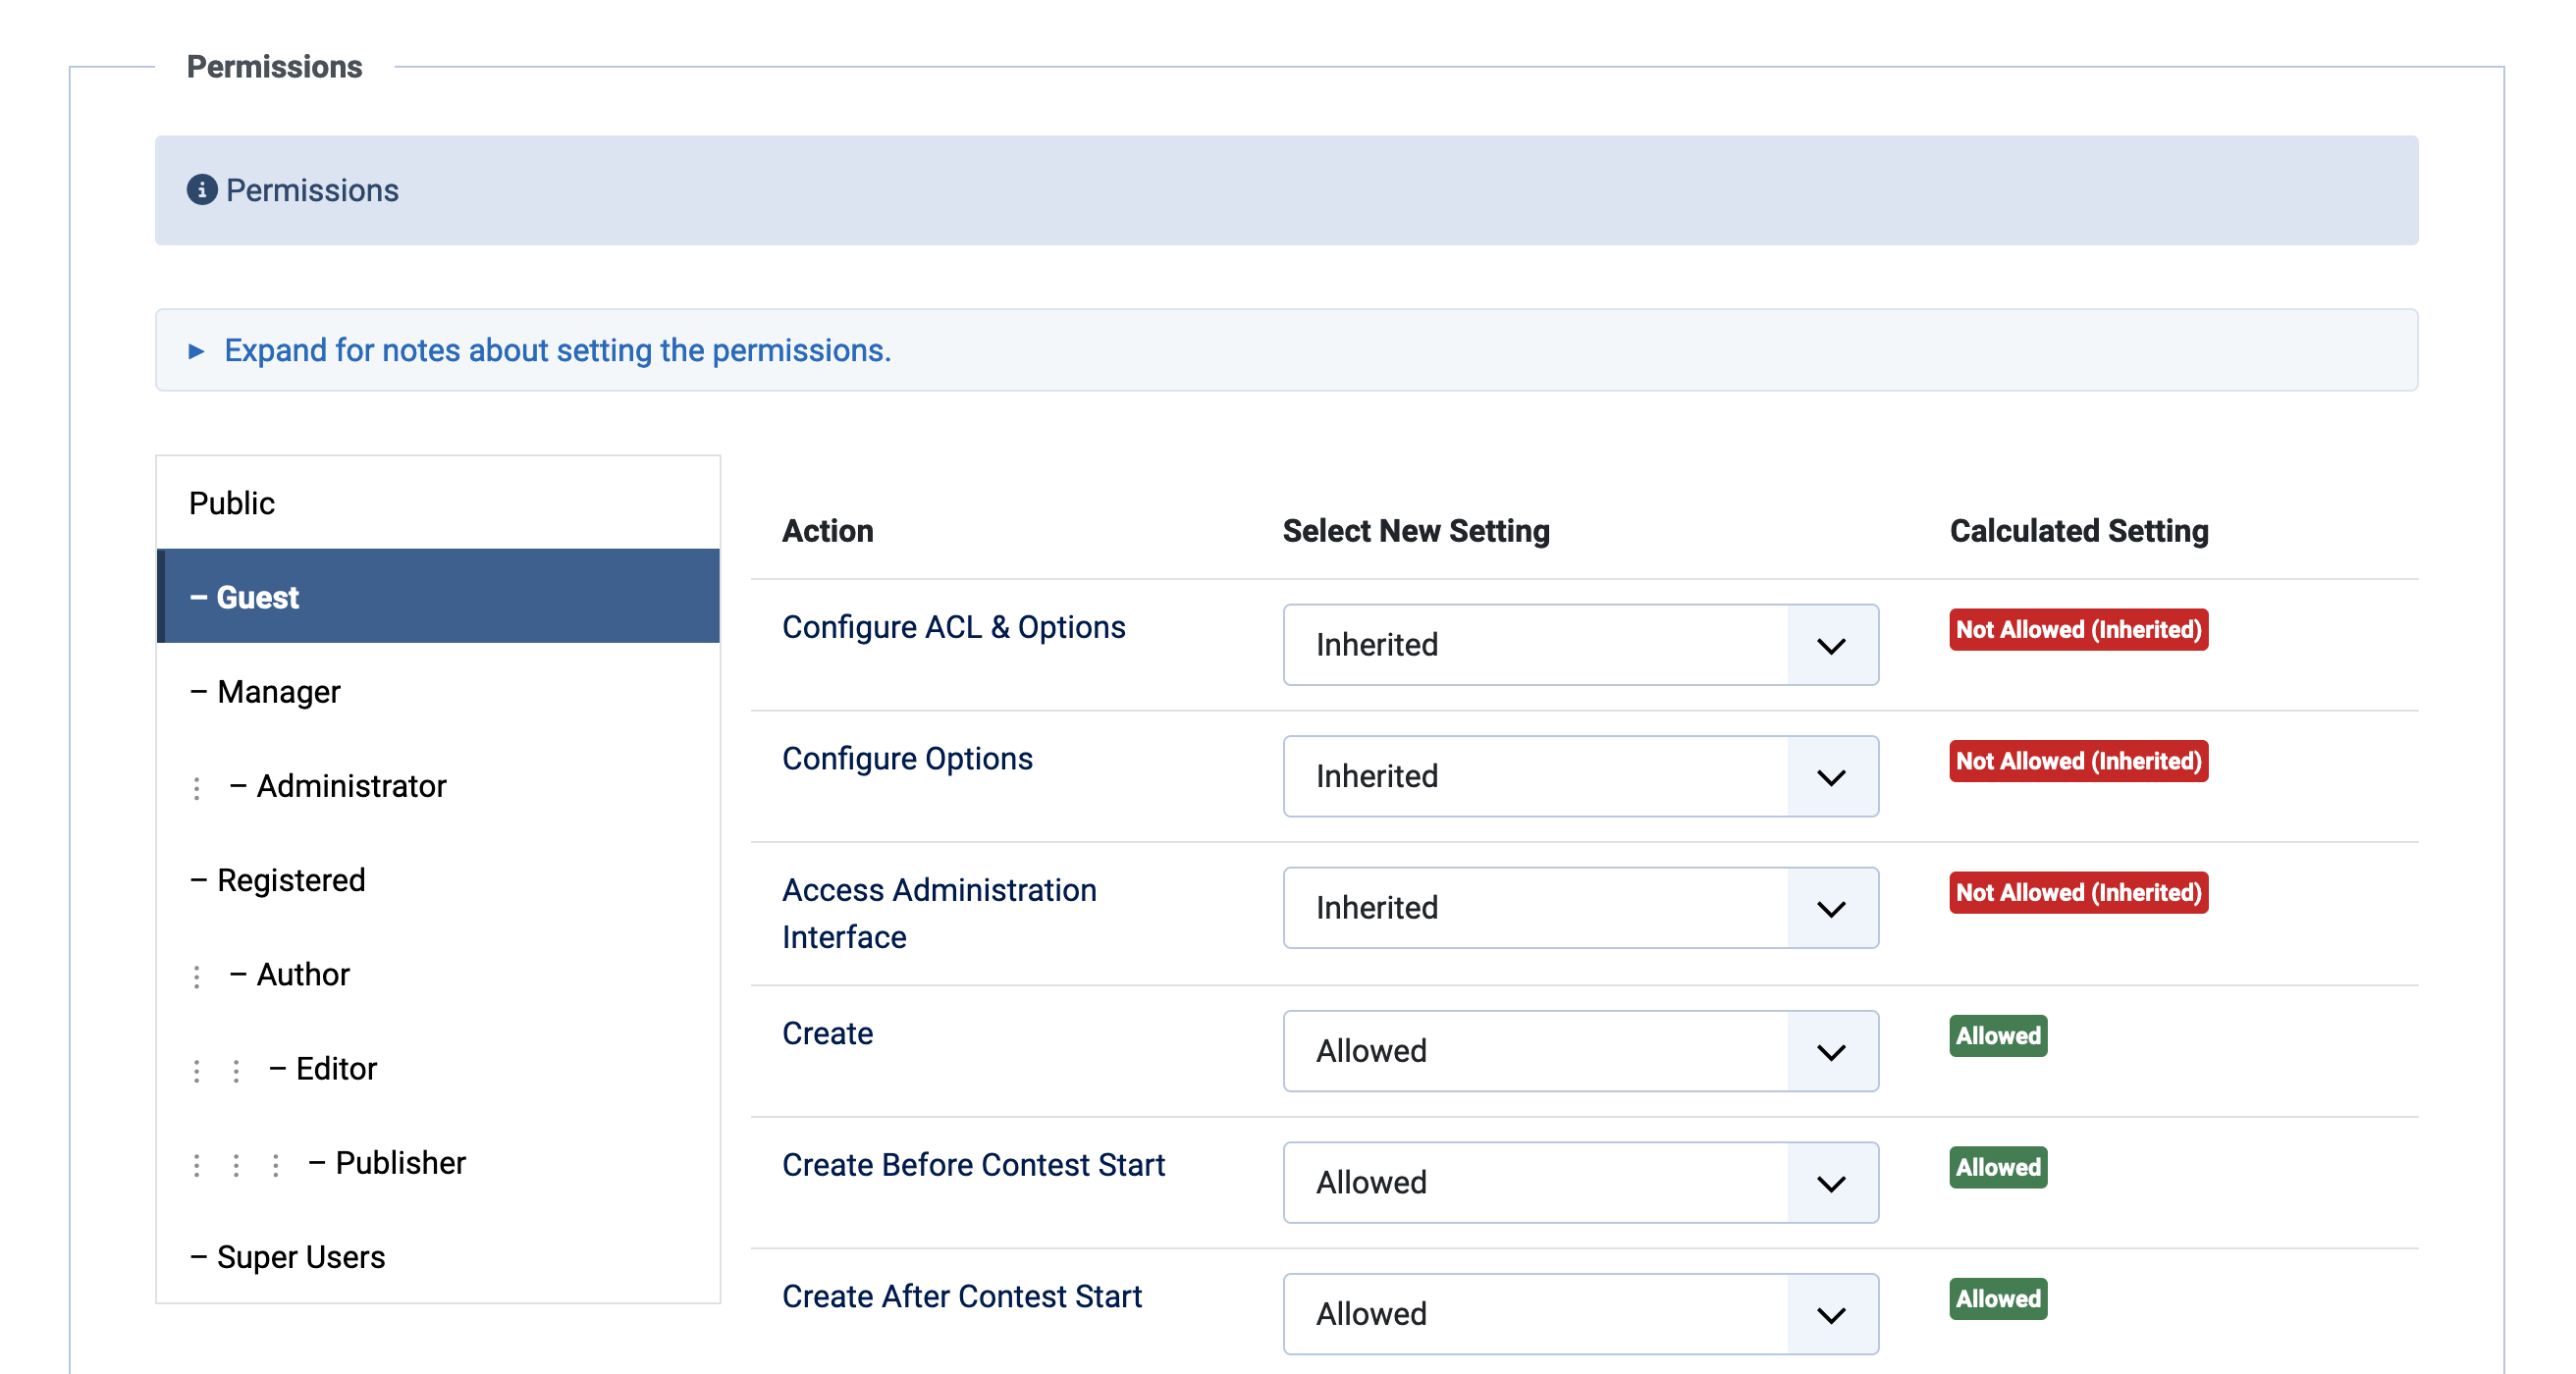Screen dimensions: 2576x1374
Task: Click the Action column header
Action: click(827, 530)
